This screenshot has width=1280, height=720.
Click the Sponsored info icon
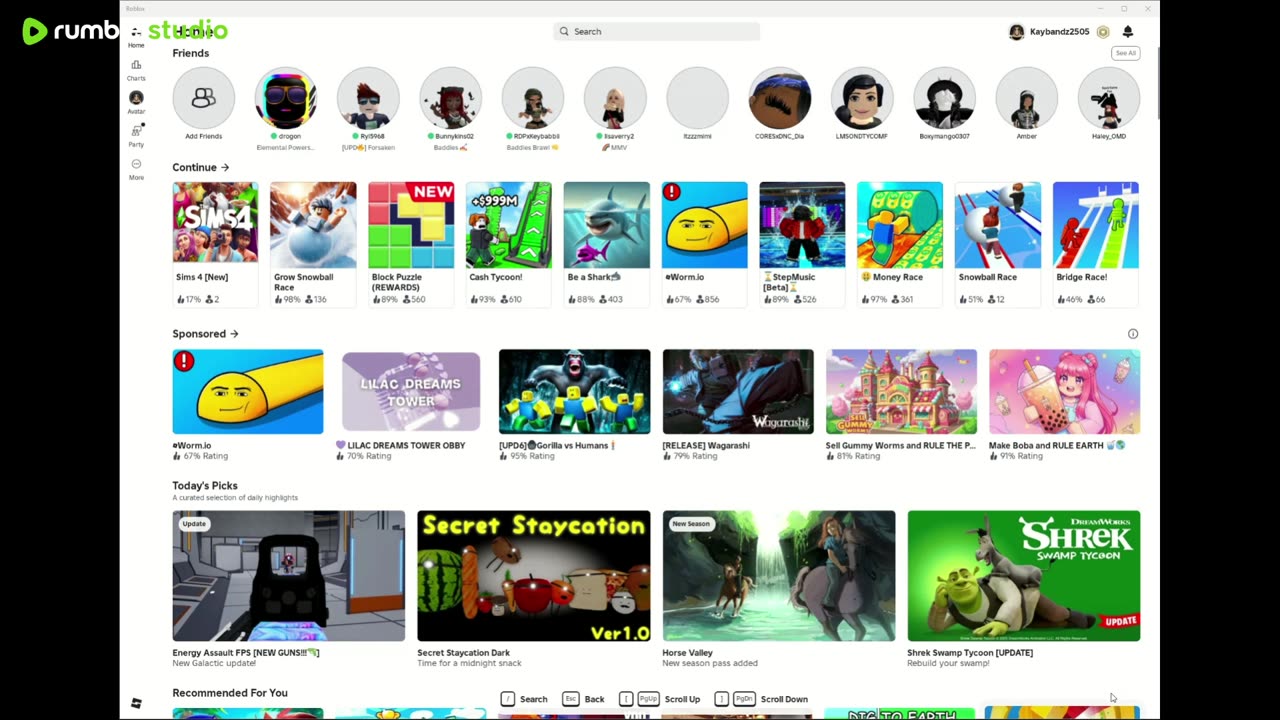(x=1133, y=334)
